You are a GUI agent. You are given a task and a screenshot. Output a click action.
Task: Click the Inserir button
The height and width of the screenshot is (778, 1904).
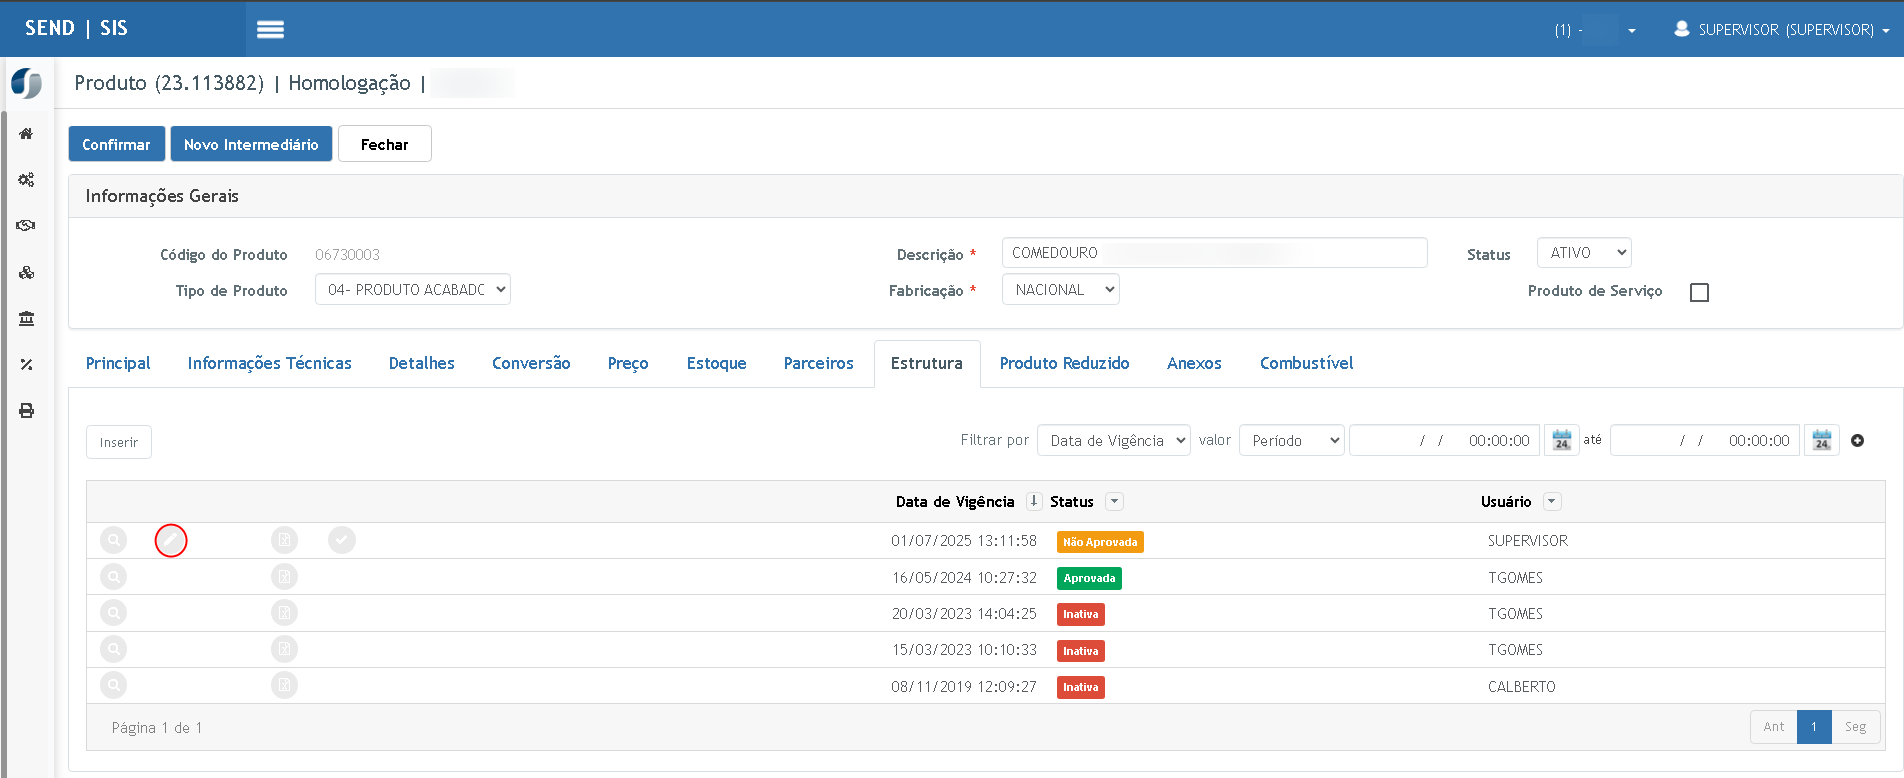[119, 442]
